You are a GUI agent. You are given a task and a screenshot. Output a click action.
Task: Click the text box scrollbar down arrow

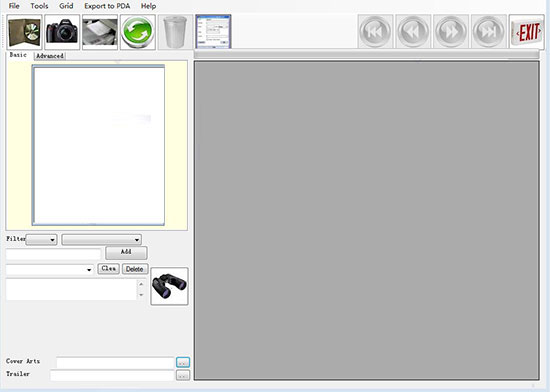point(141,295)
